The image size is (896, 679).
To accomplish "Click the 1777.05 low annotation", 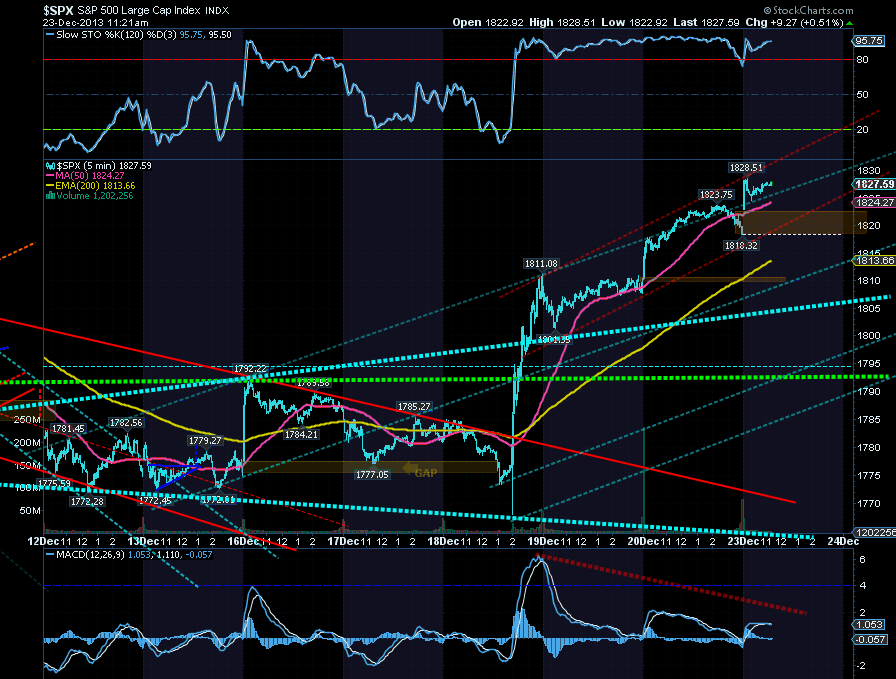I will [372, 474].
